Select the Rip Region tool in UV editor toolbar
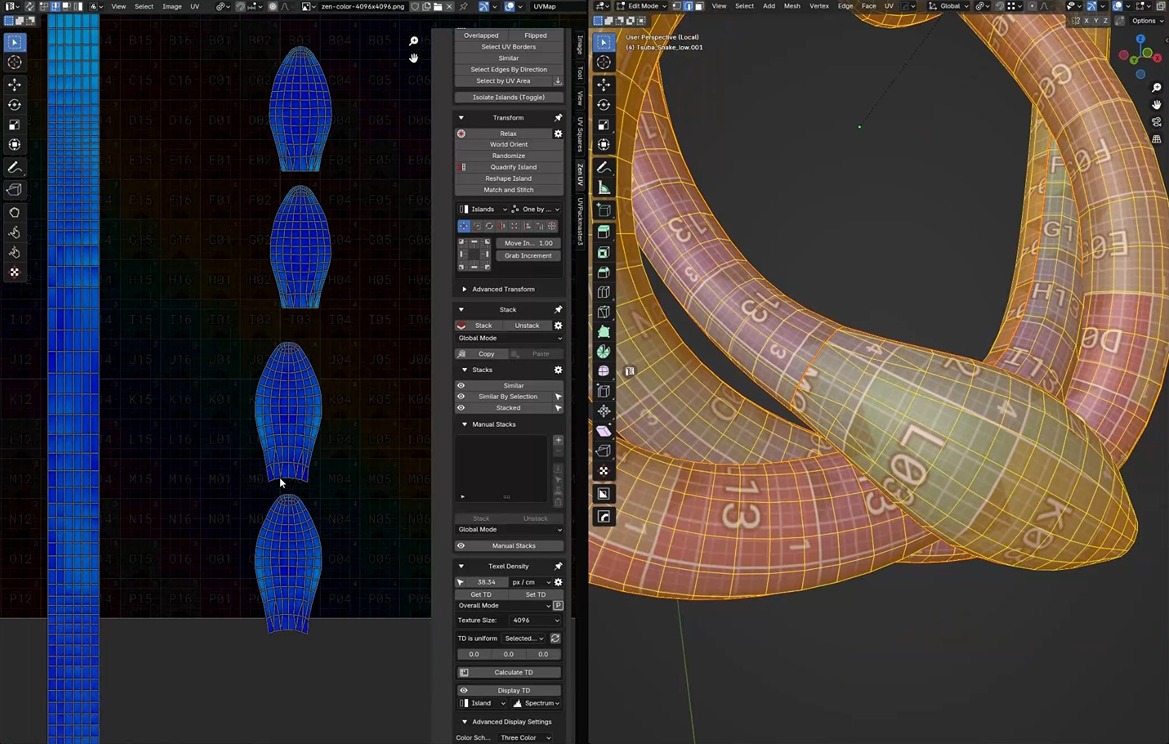 (x=15, y=190)
